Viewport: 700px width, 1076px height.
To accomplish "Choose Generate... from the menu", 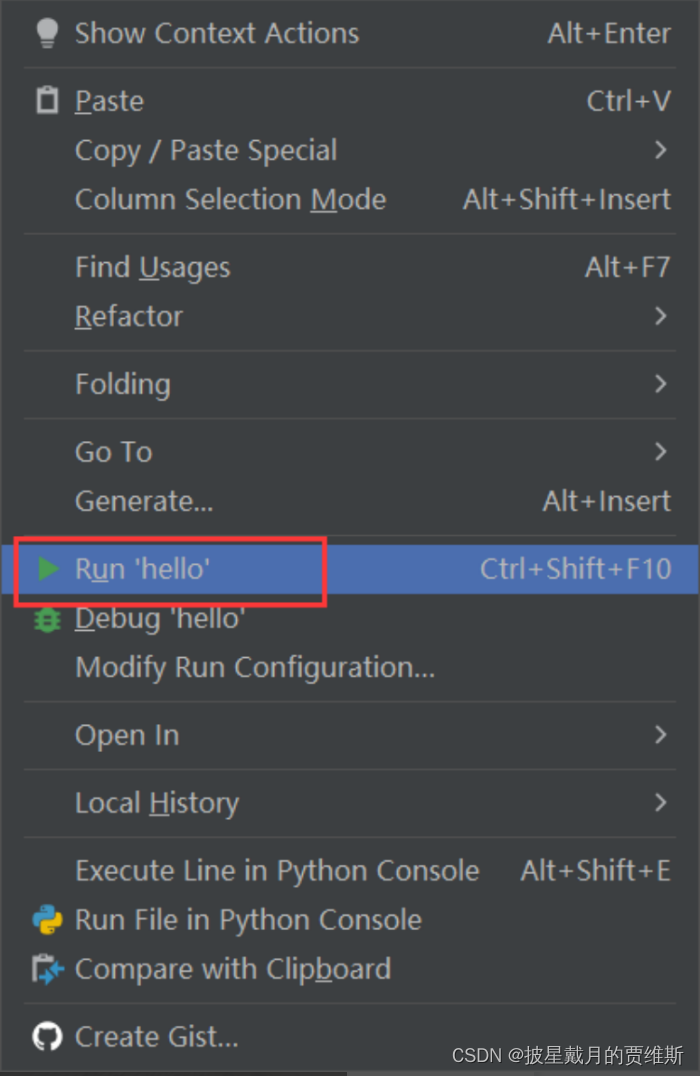I will (x=144, y=501).
